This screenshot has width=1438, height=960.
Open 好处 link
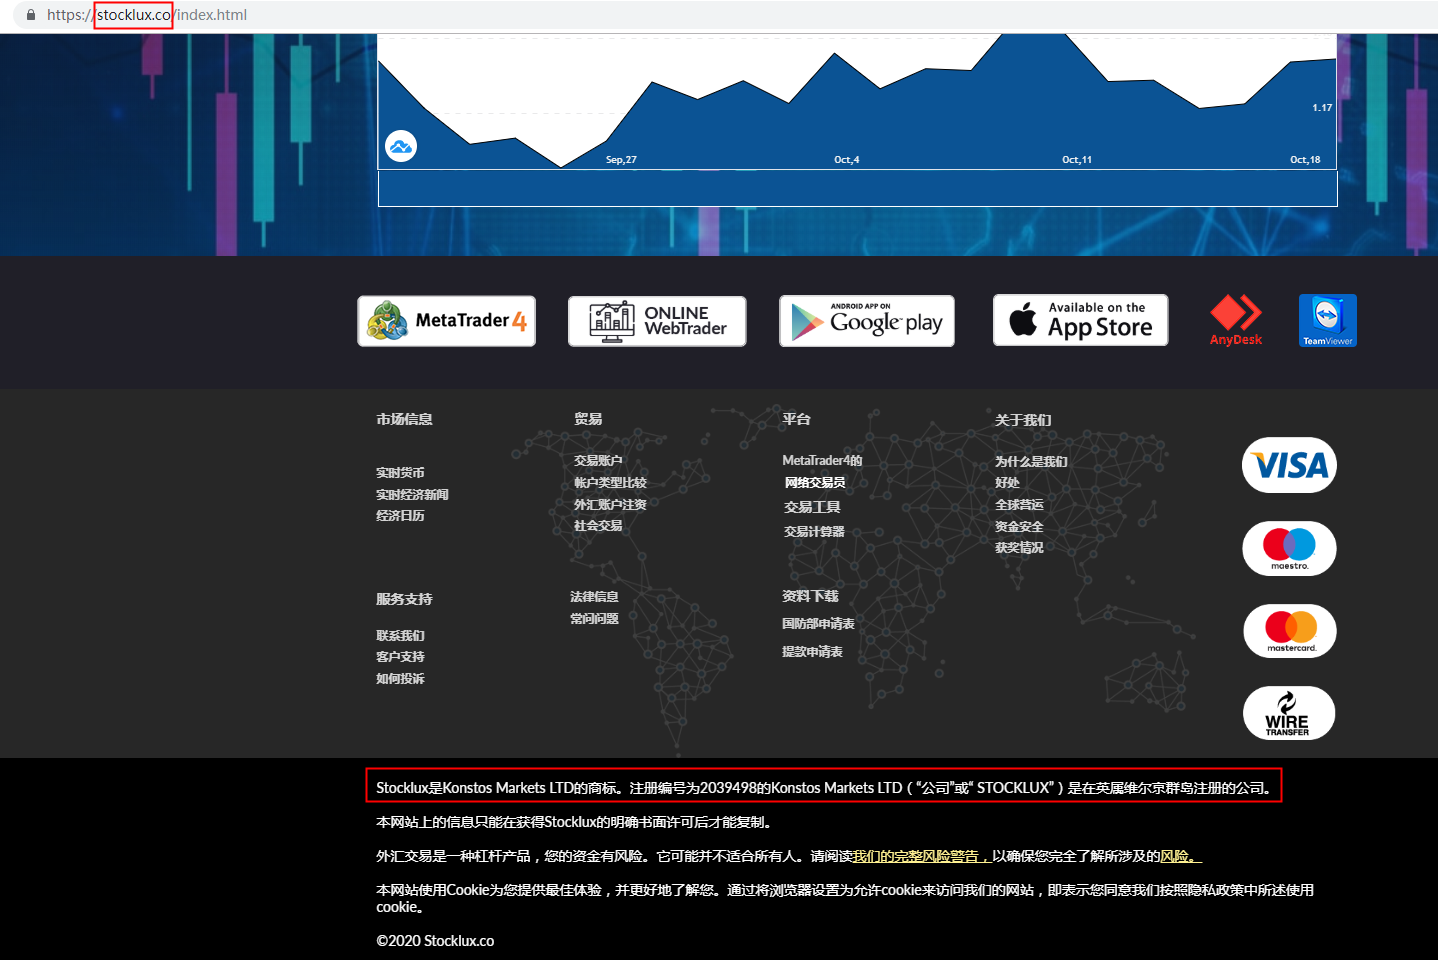(1007, 483)
